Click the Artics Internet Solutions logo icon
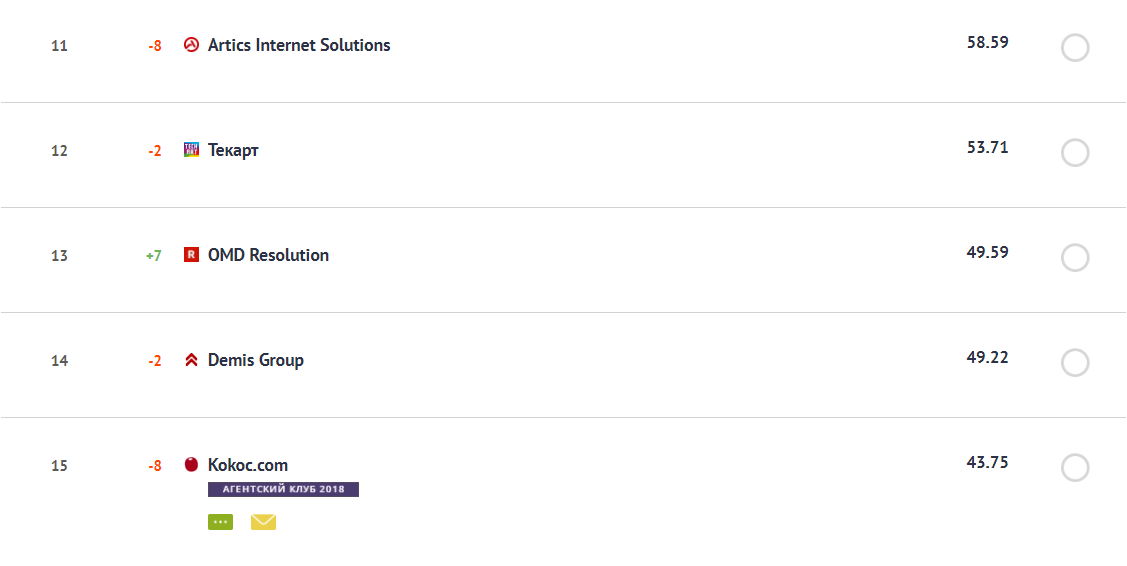Screen dimensions: 1127x566 (x=192, y=45)
